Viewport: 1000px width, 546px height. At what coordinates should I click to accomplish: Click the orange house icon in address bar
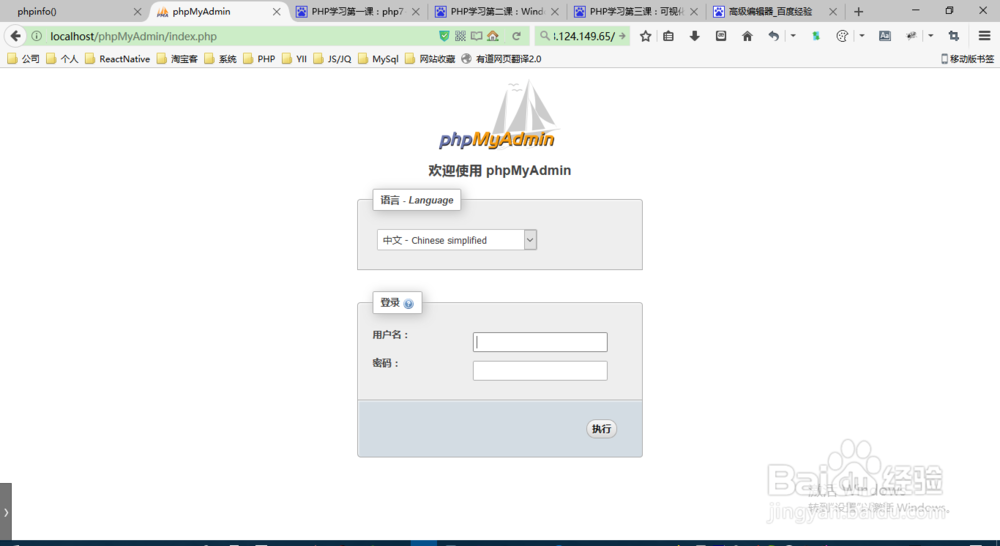(x=493, y=36)
